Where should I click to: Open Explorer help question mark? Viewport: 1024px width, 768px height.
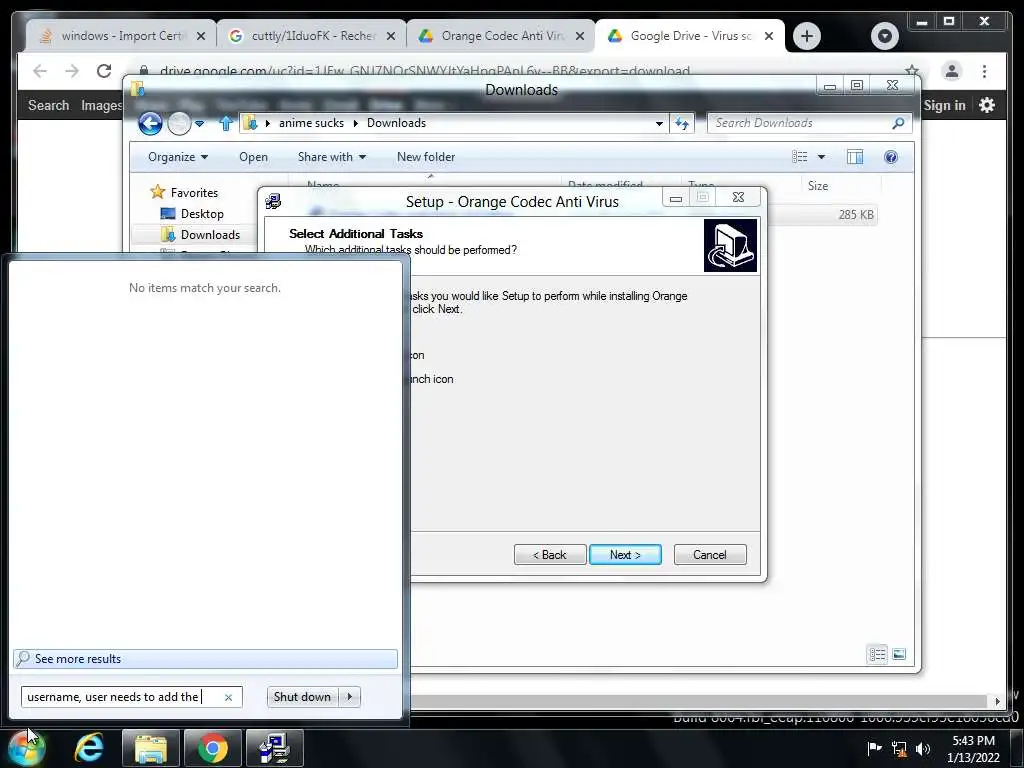pos(891,157)
